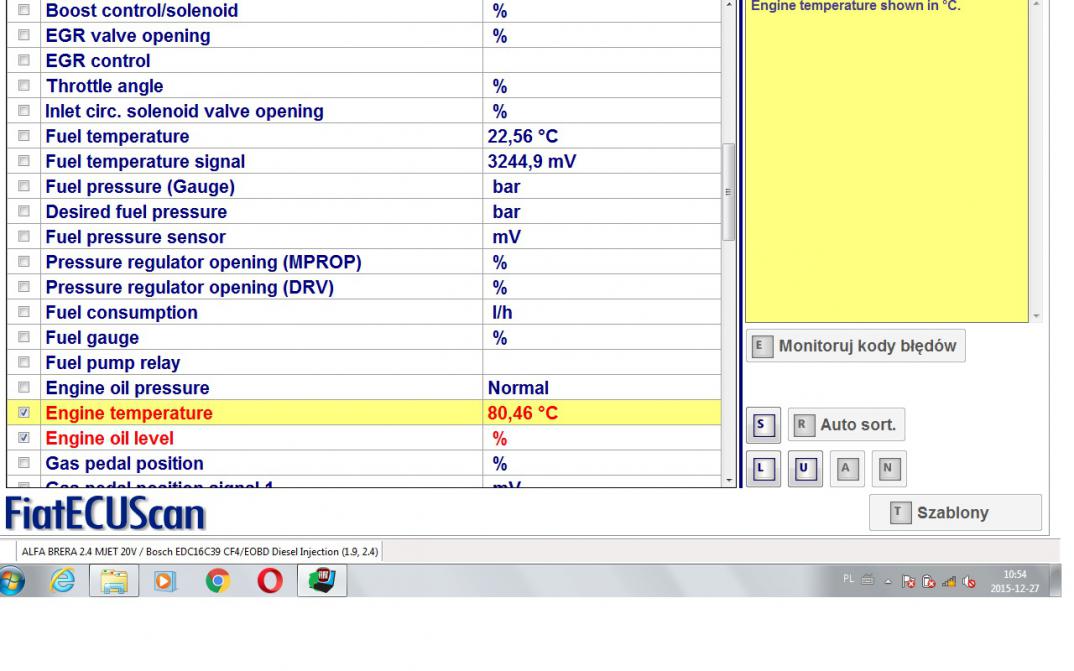Select Pressure regulator opening (DRV) row
The height and width of the screenshot is (671, 1074).
click(364, 287)
